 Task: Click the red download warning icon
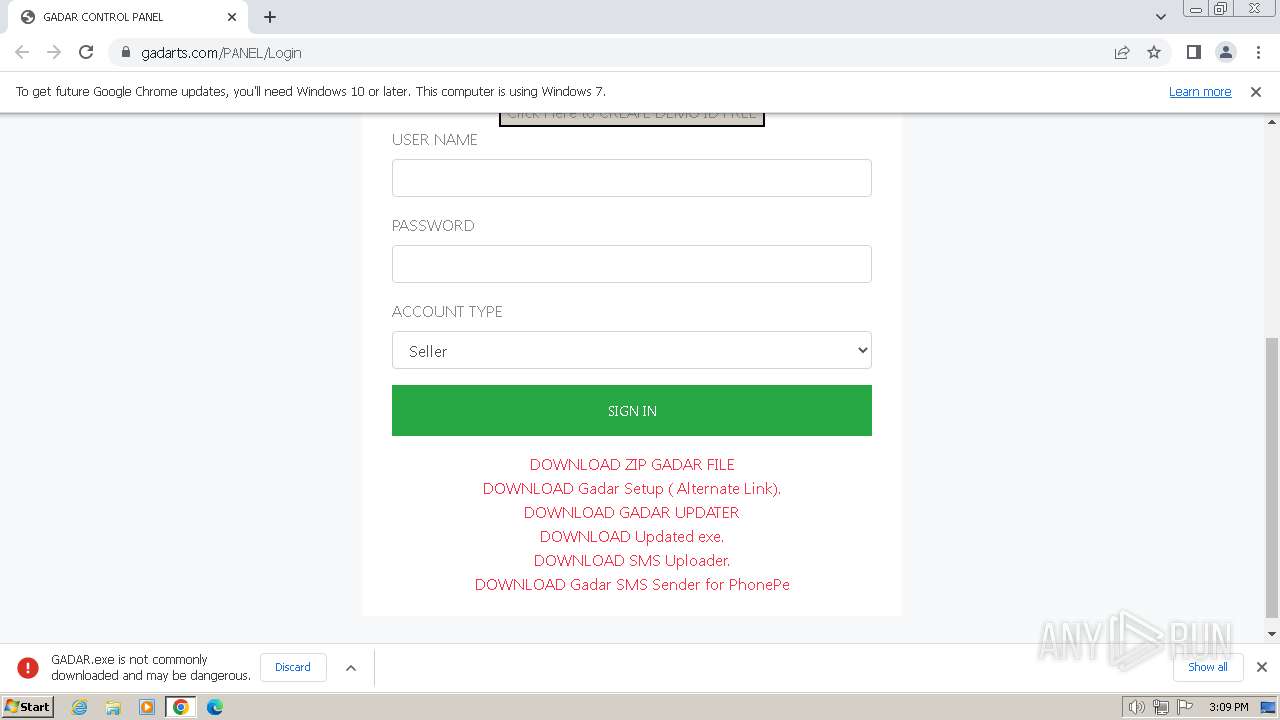[x=28, y=667]
